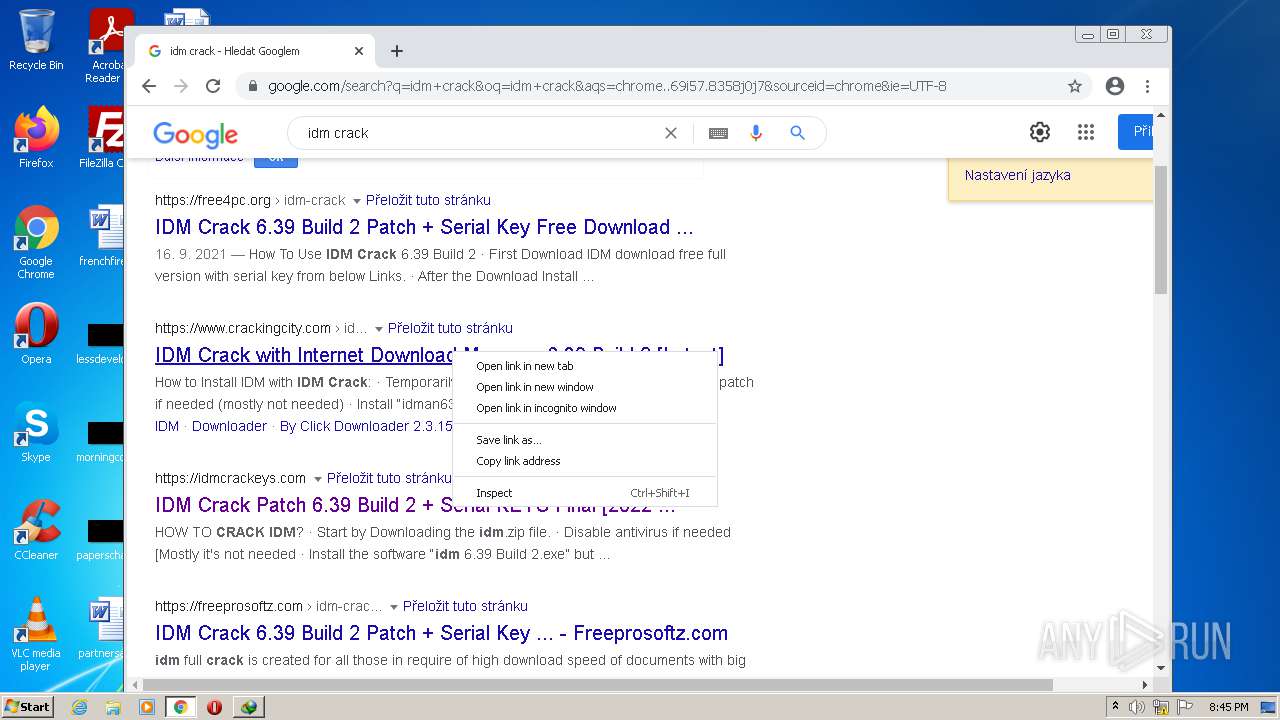Open Internet Explorer in the taskbar

coord(80,707)
